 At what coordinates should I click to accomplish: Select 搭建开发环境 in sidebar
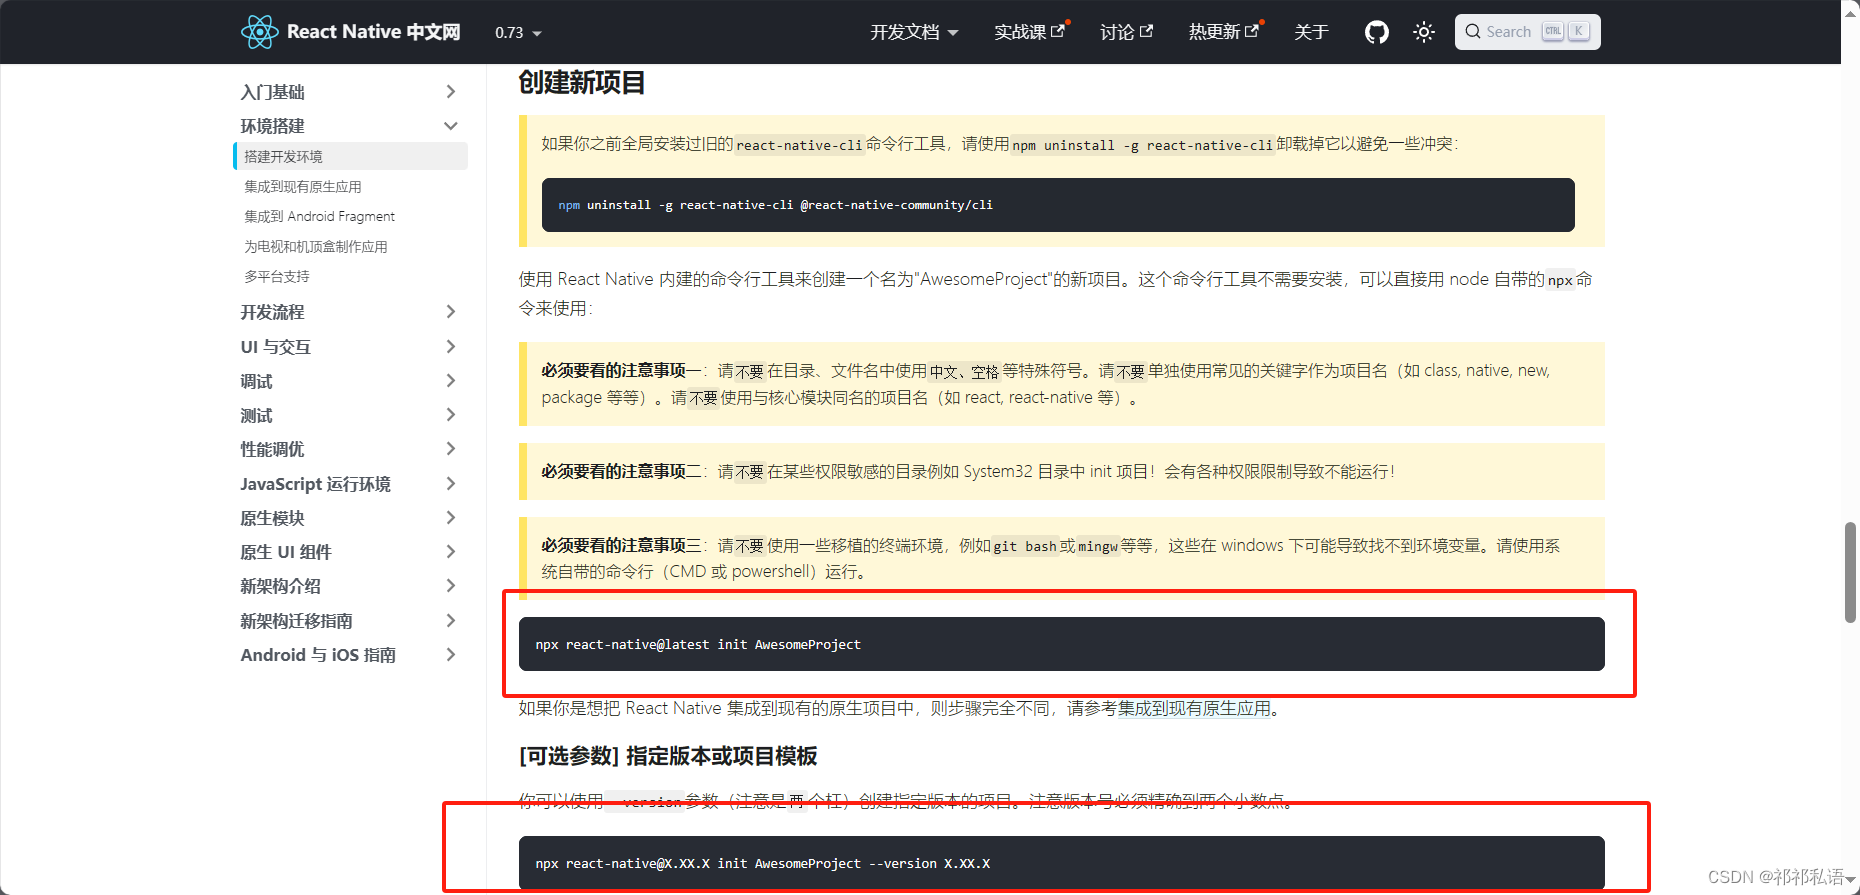(350, 156)
